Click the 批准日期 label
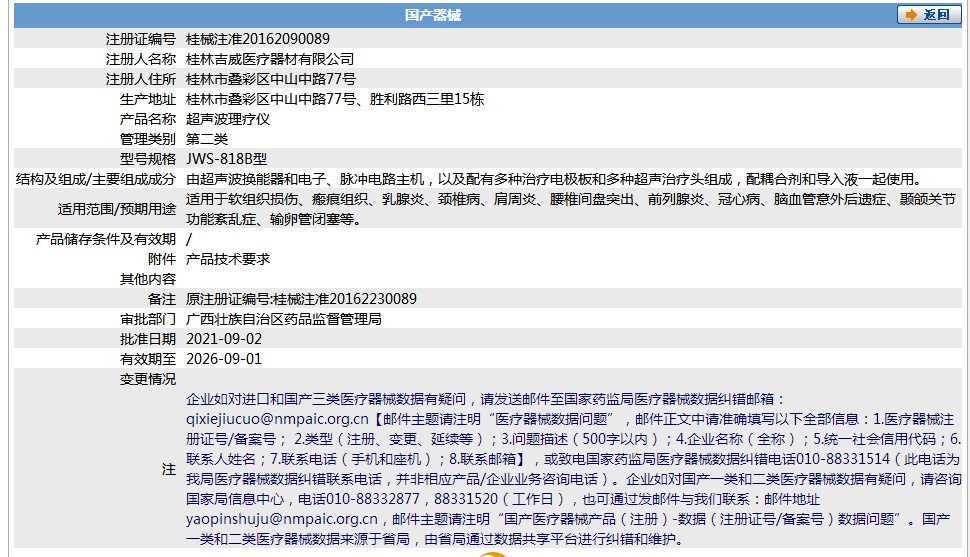970x557 pixels. pyautogui.click(x=148, y=339)
